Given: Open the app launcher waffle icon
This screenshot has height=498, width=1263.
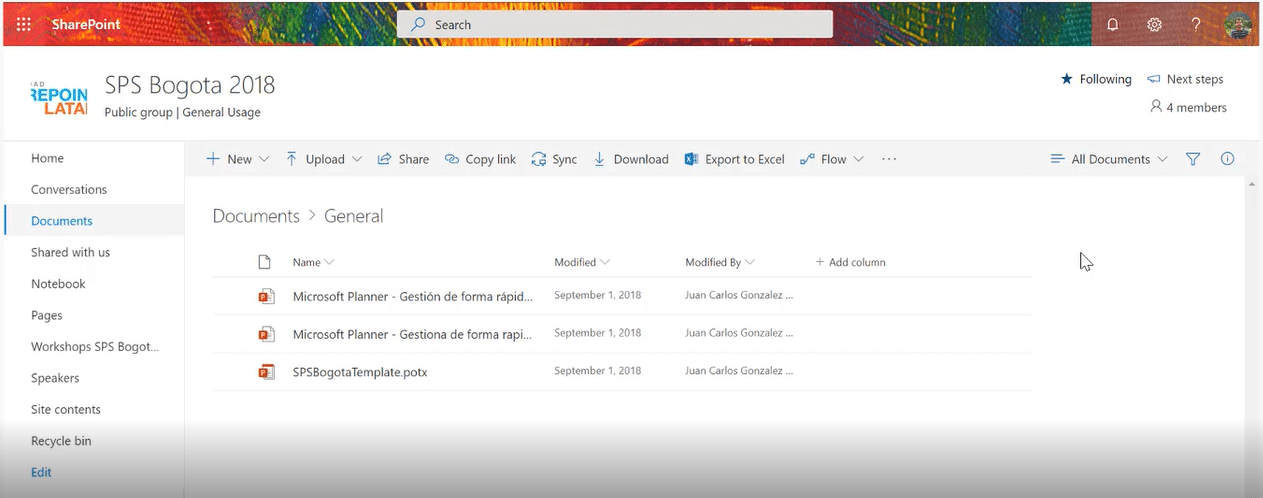Looking at the screenshot, I should (23, 24).
